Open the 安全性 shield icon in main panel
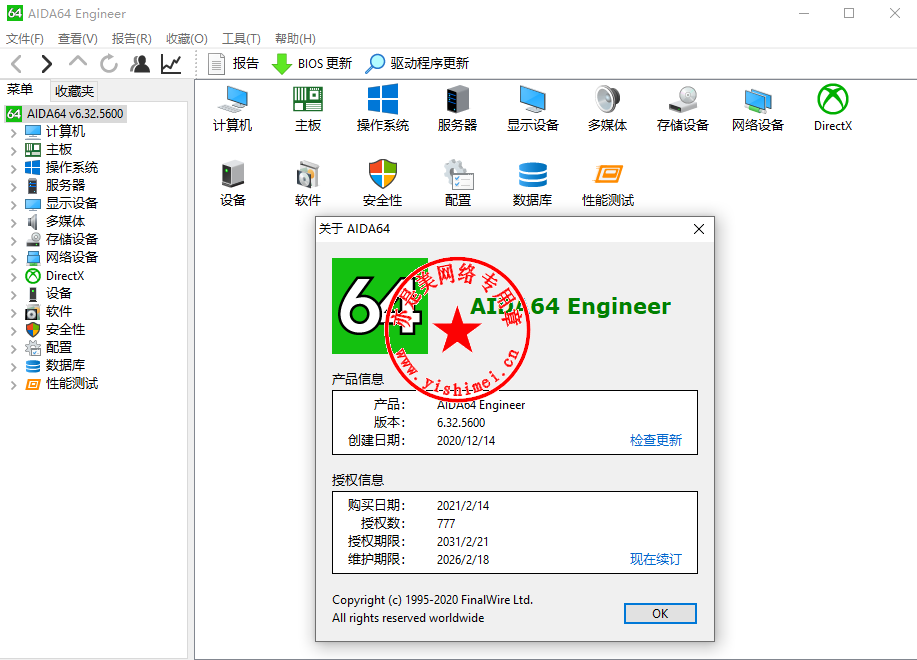917x660 pixels. coord(382,184)
